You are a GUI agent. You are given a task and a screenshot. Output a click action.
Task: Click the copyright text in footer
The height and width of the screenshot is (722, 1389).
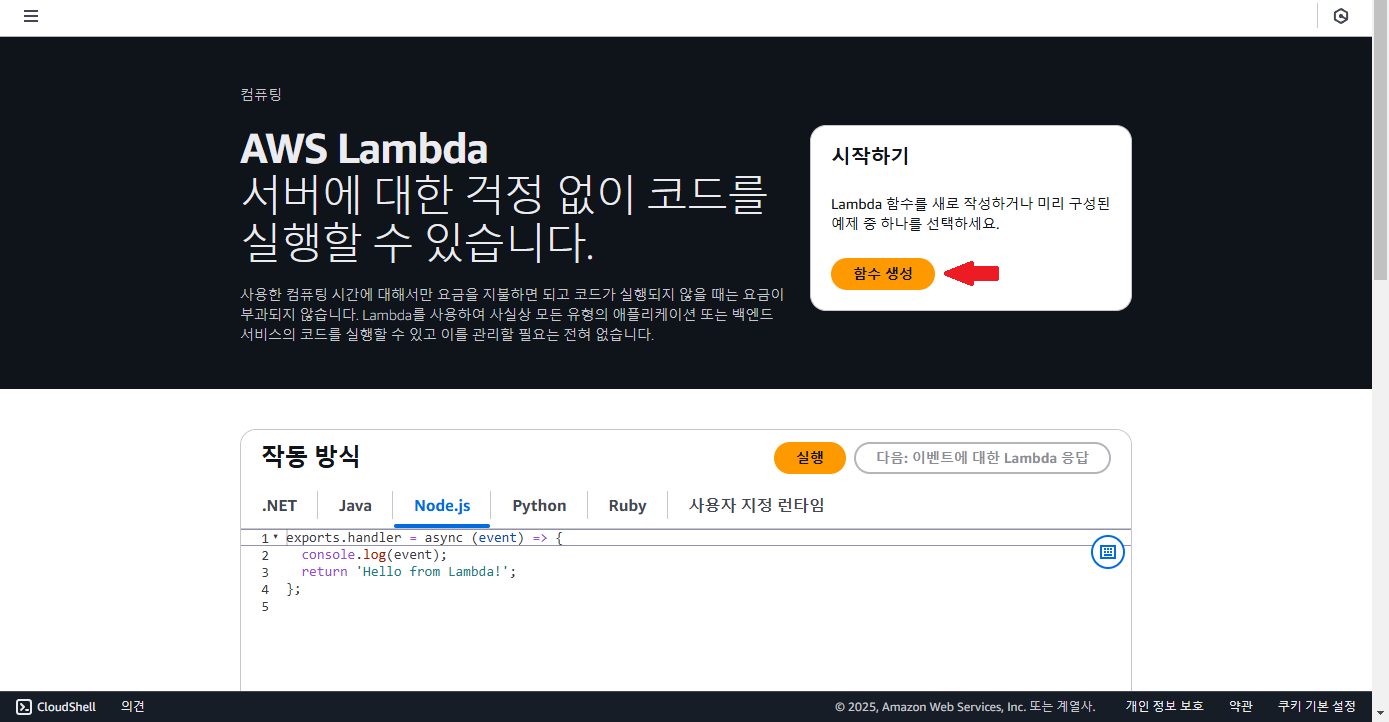tap(965, 706)
